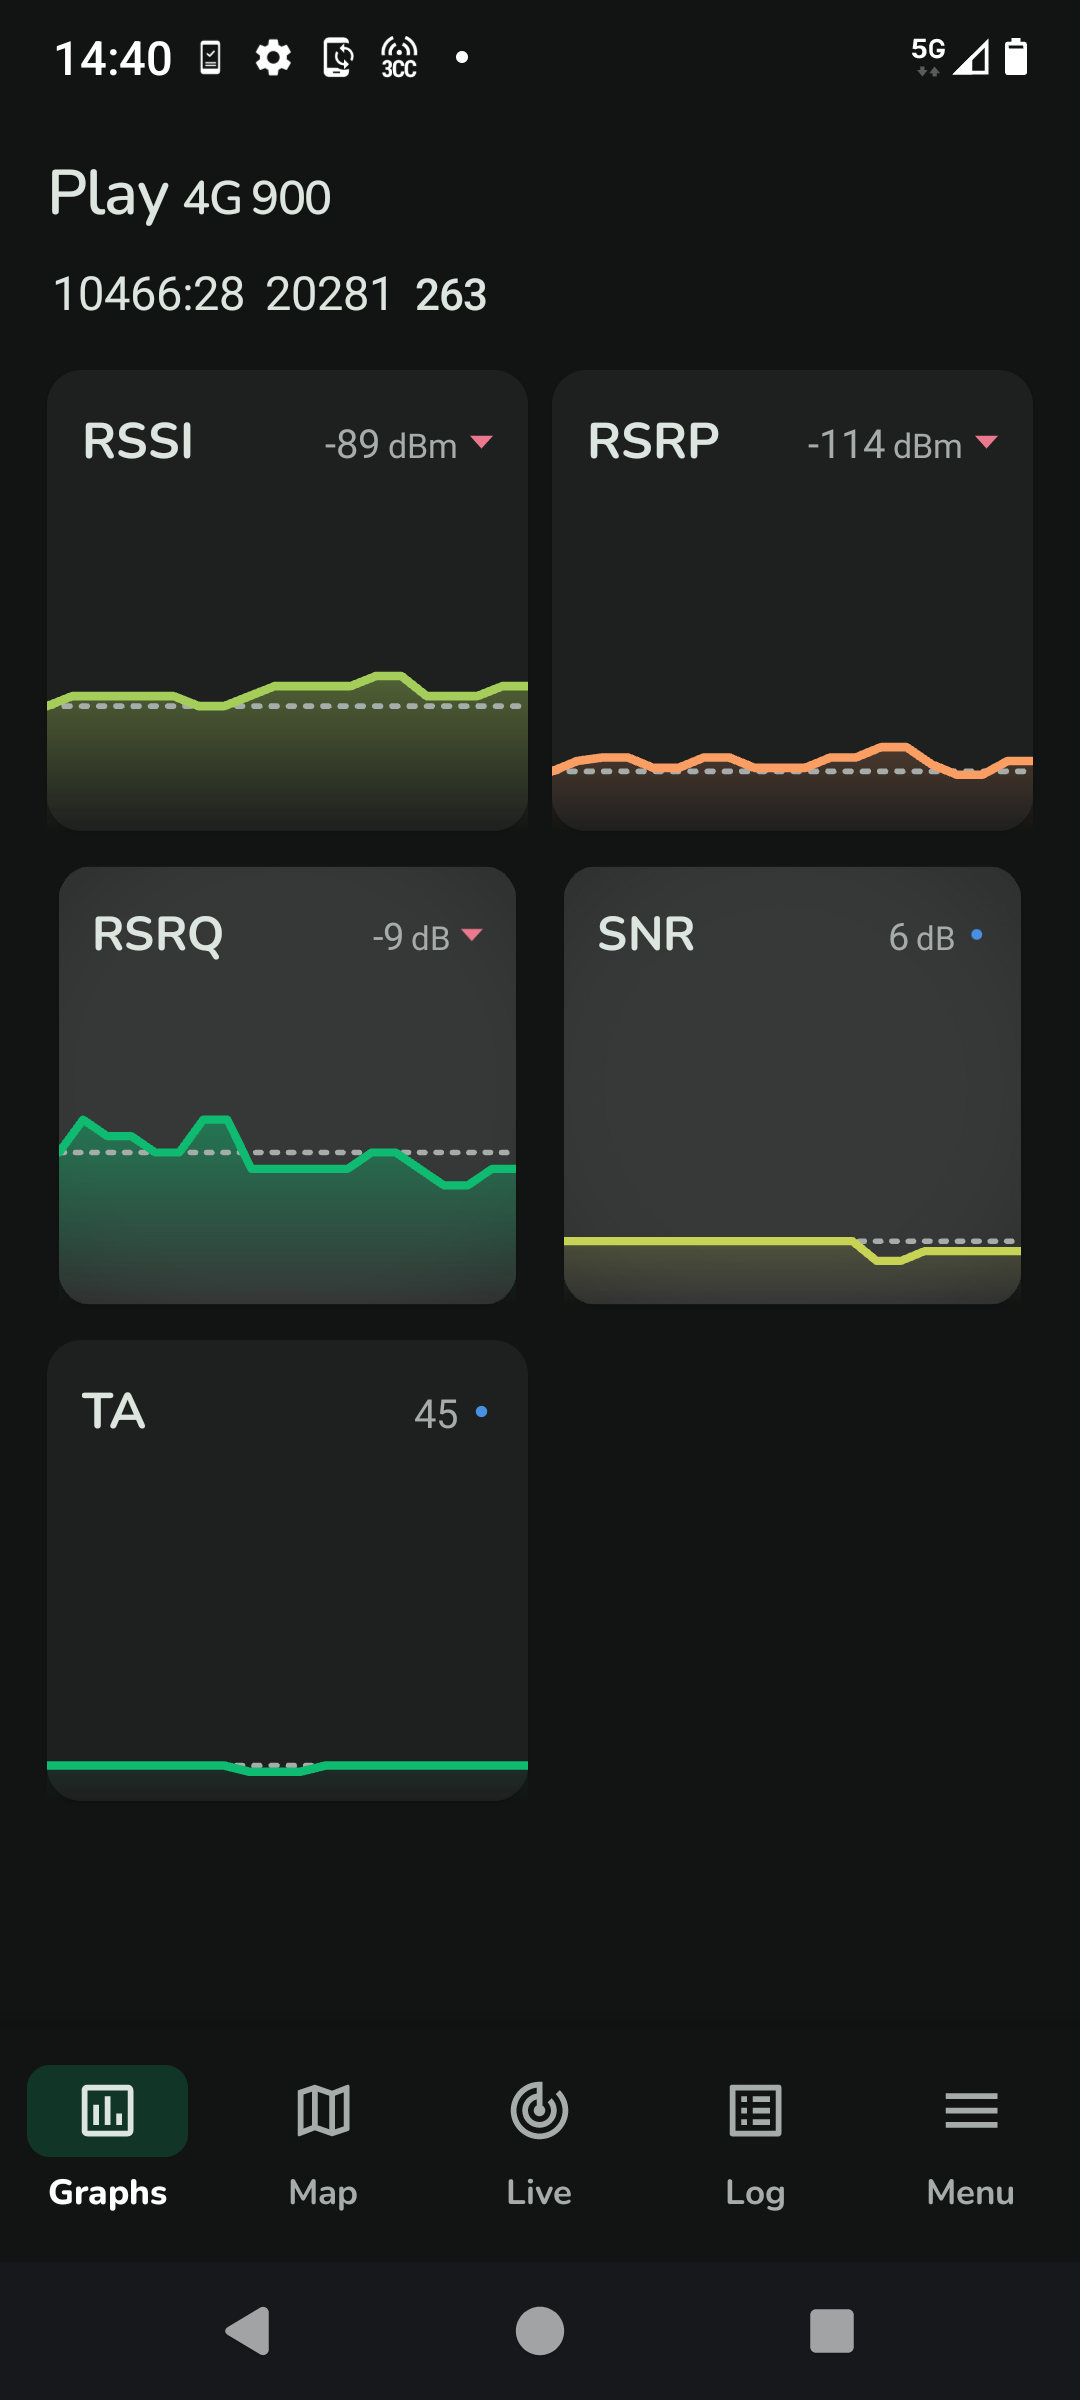Select the Live tab label
Image resolution: width=1080 pixels, height=2400 pixels.
tap(539, 2192)
